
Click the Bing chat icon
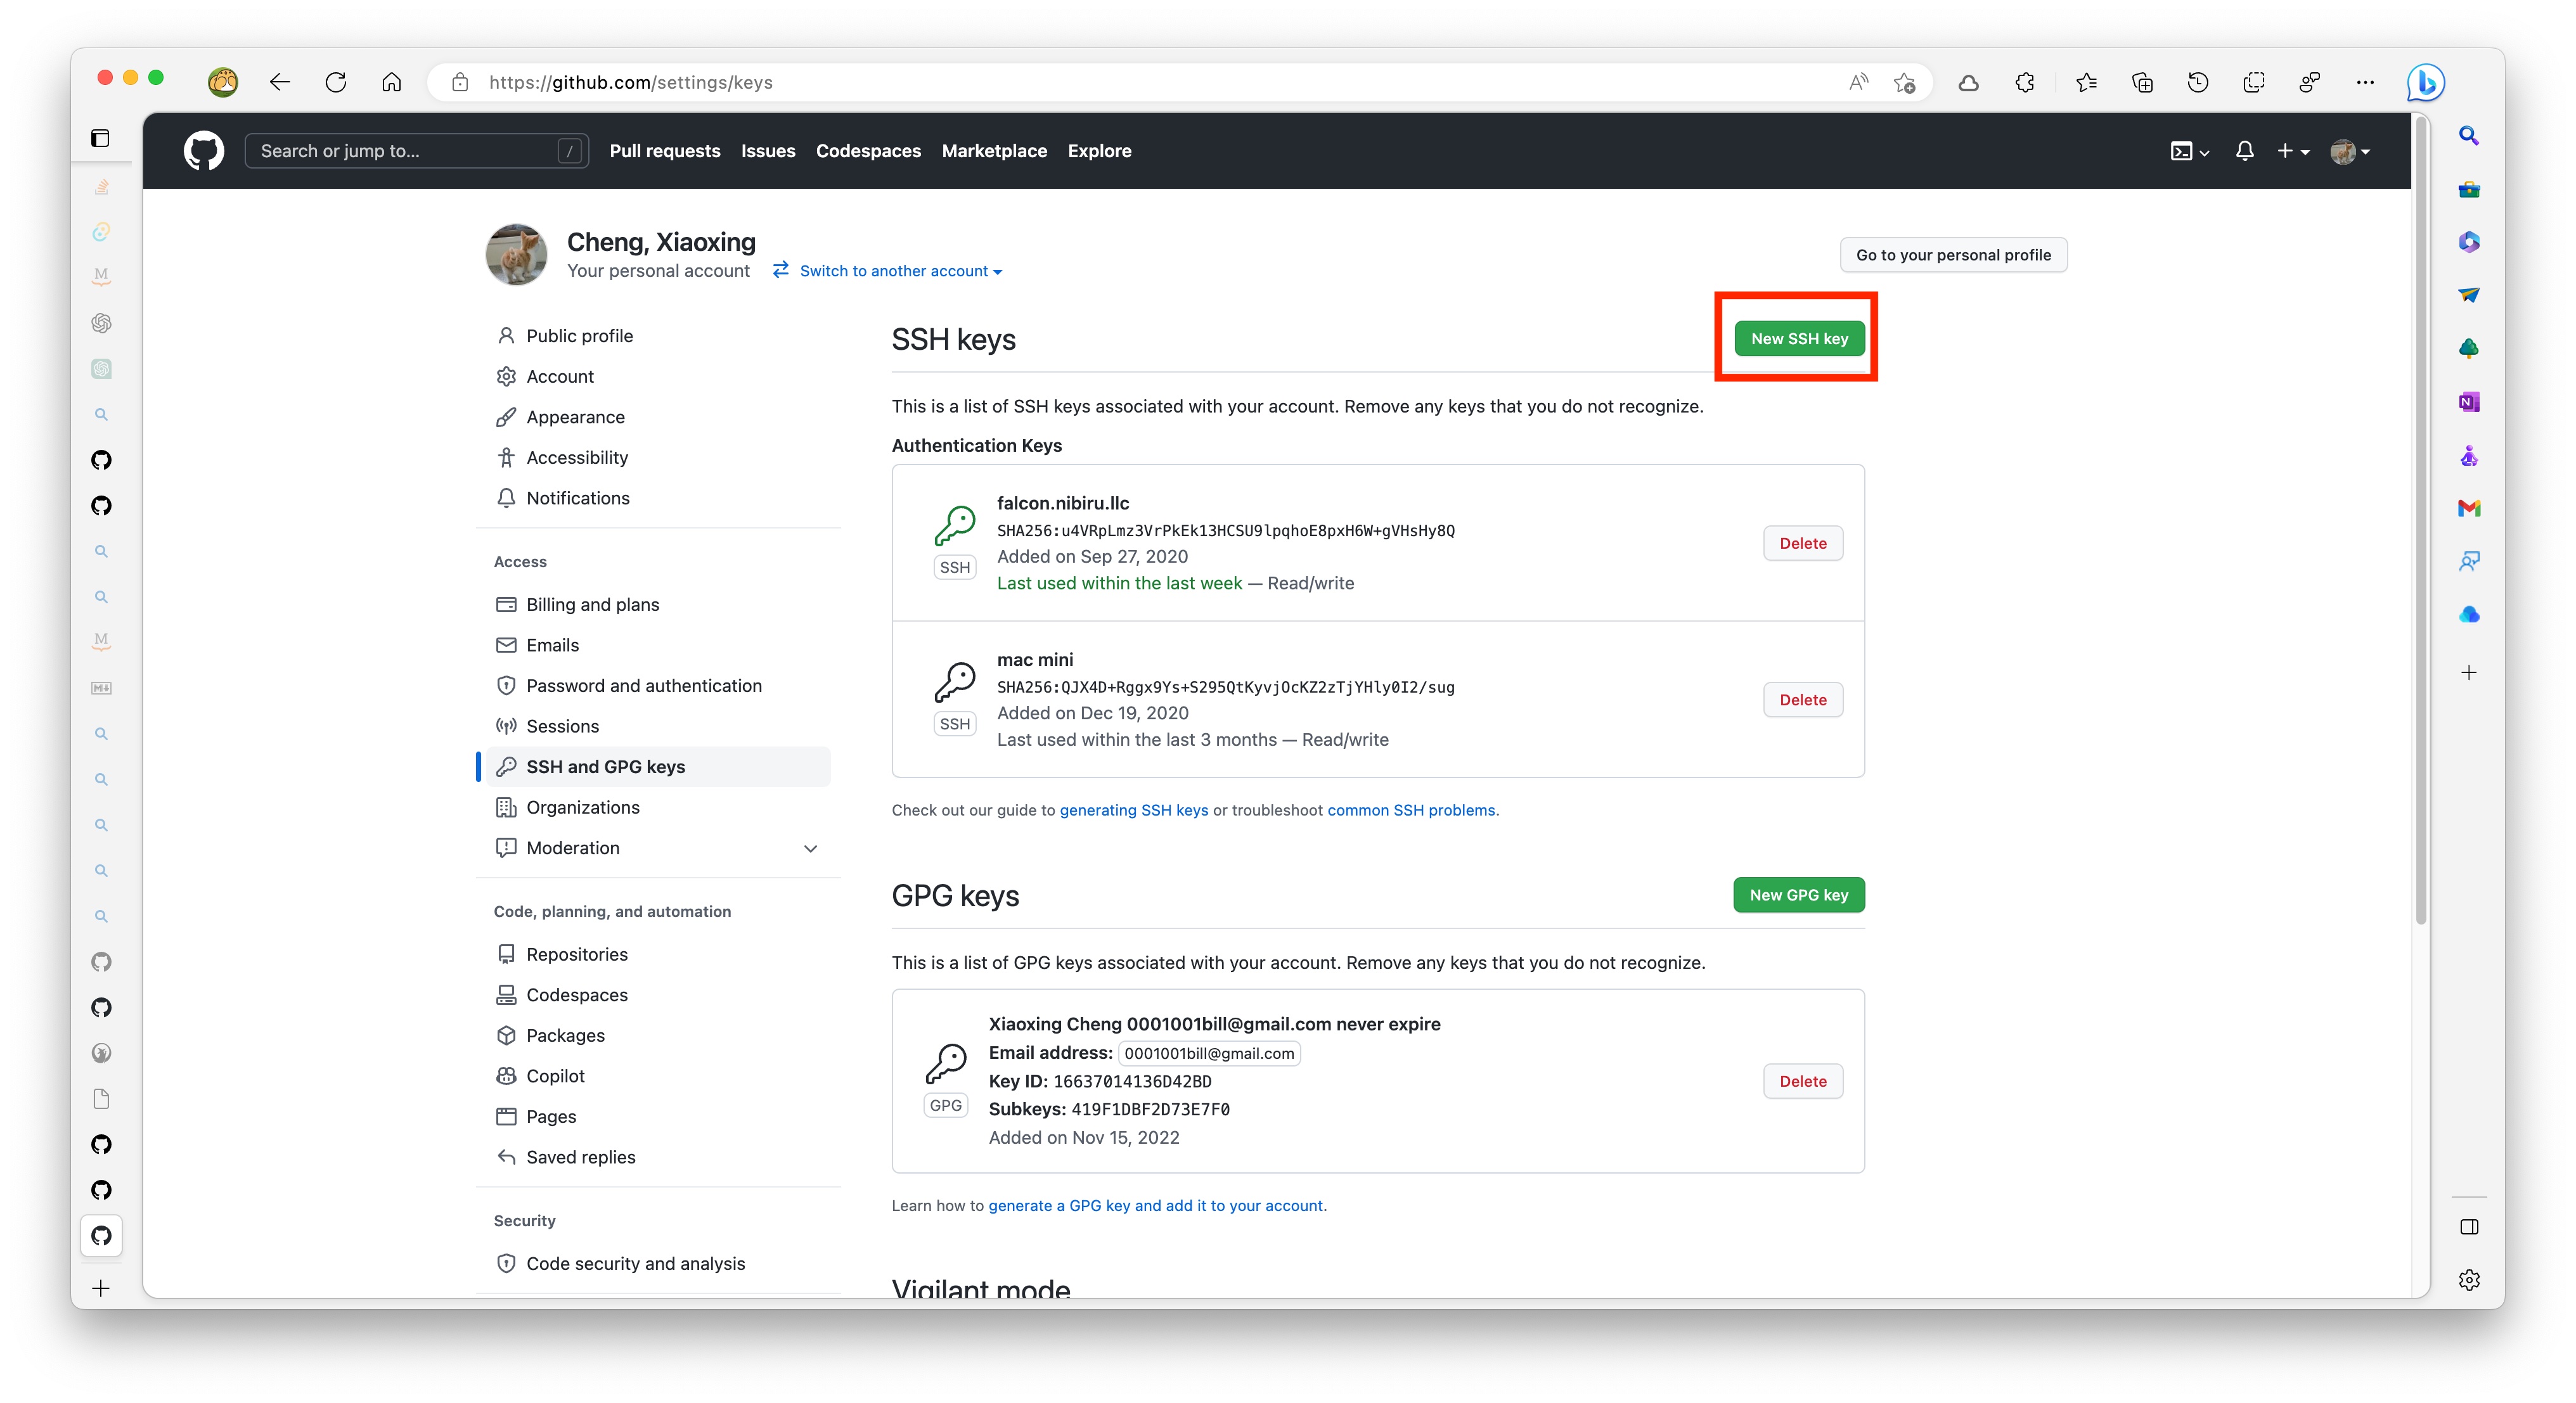2425,82
